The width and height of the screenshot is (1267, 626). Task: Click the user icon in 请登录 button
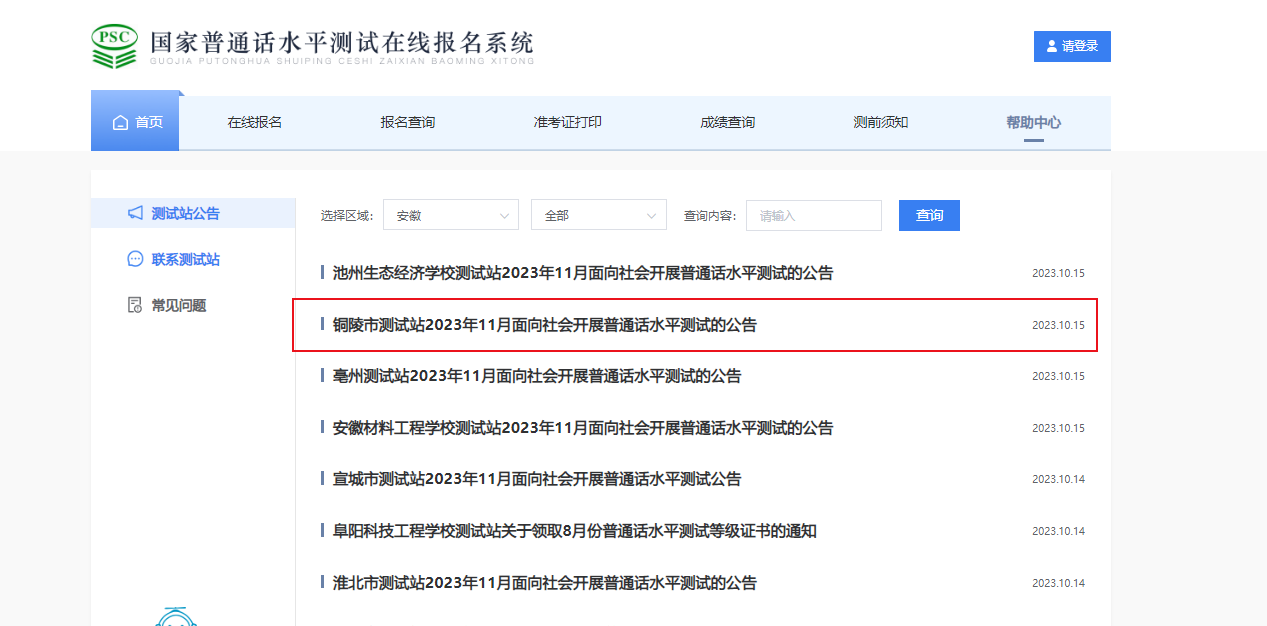click(x=1051, y=46)
